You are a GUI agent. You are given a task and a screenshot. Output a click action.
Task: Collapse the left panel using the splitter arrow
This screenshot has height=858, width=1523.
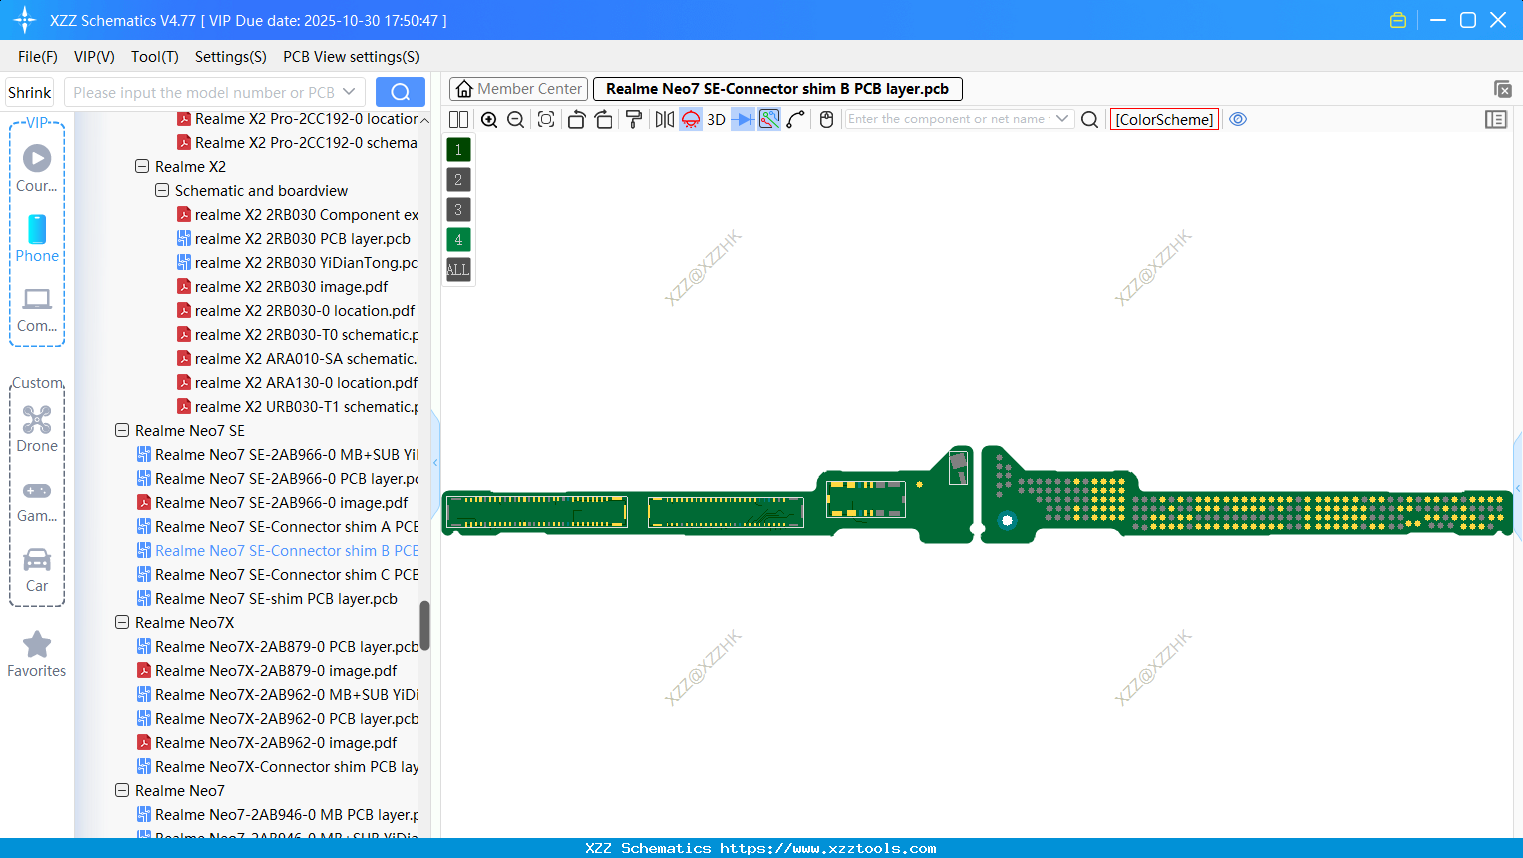point(435,463)
